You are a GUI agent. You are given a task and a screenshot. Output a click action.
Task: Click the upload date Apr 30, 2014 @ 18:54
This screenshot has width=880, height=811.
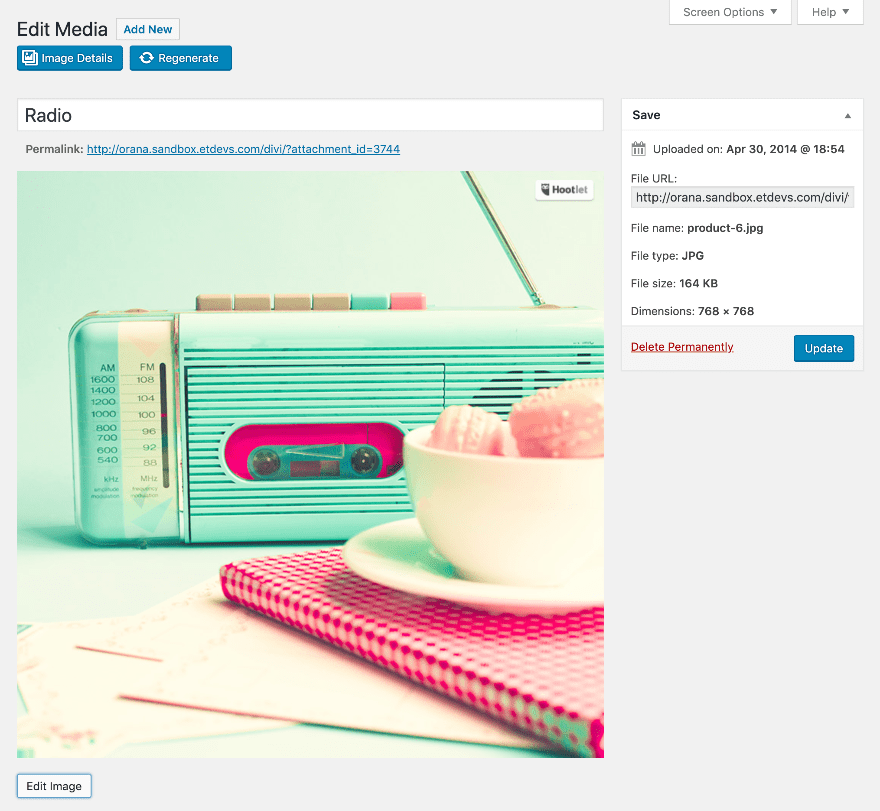click(x=785, y=149)
